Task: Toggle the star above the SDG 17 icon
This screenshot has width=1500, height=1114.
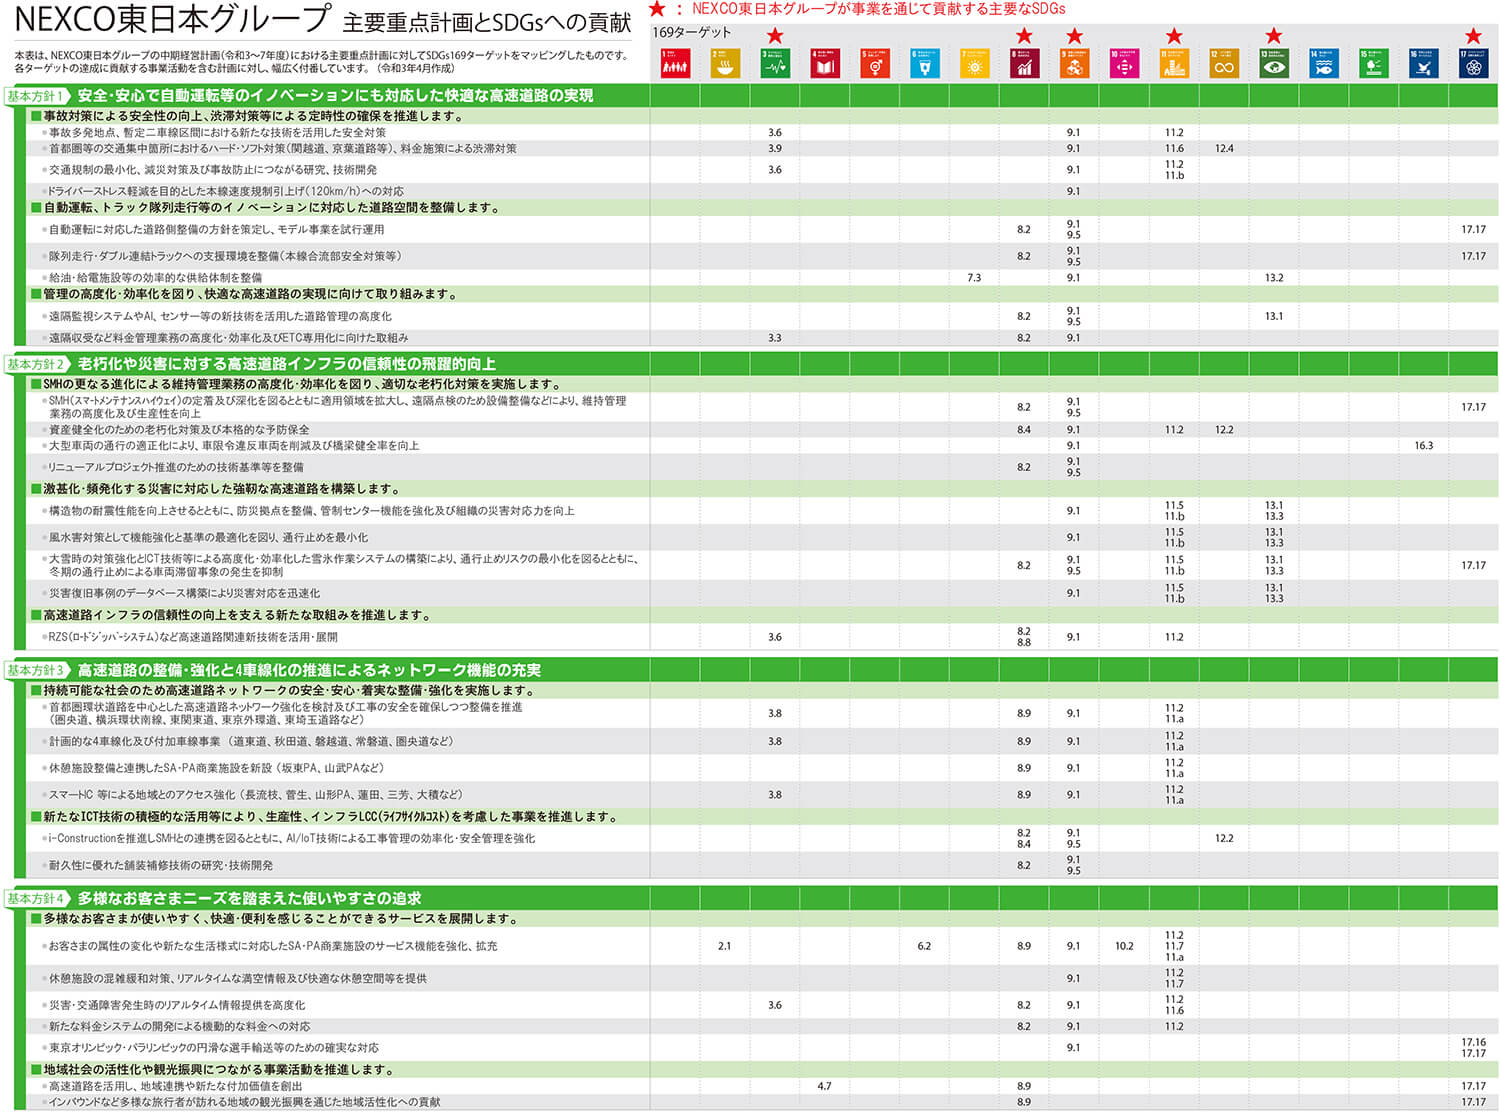Action: coord(1473,33)
